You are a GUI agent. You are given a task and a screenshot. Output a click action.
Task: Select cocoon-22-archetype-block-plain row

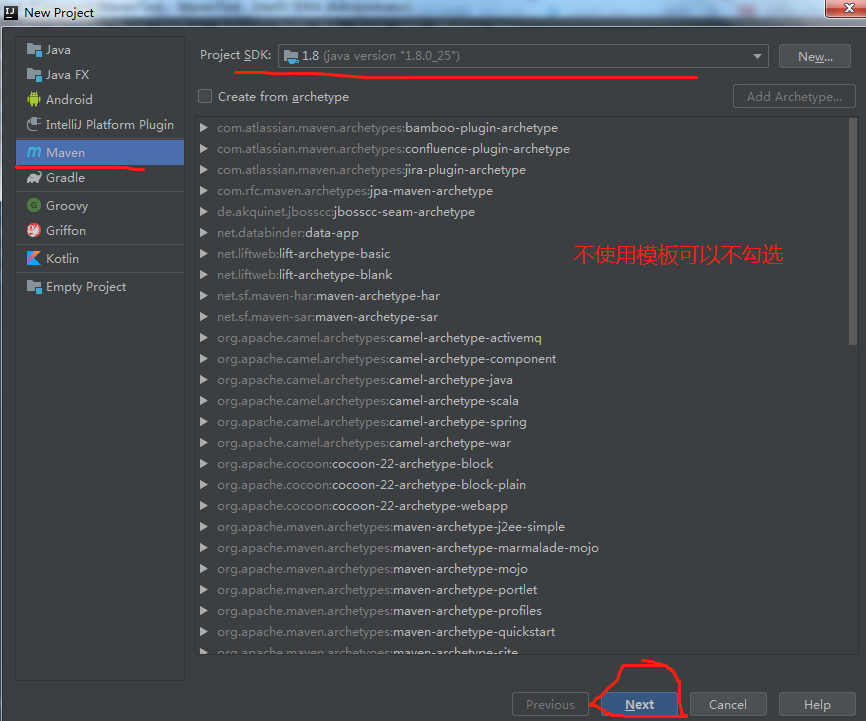[x=522, y=485]
